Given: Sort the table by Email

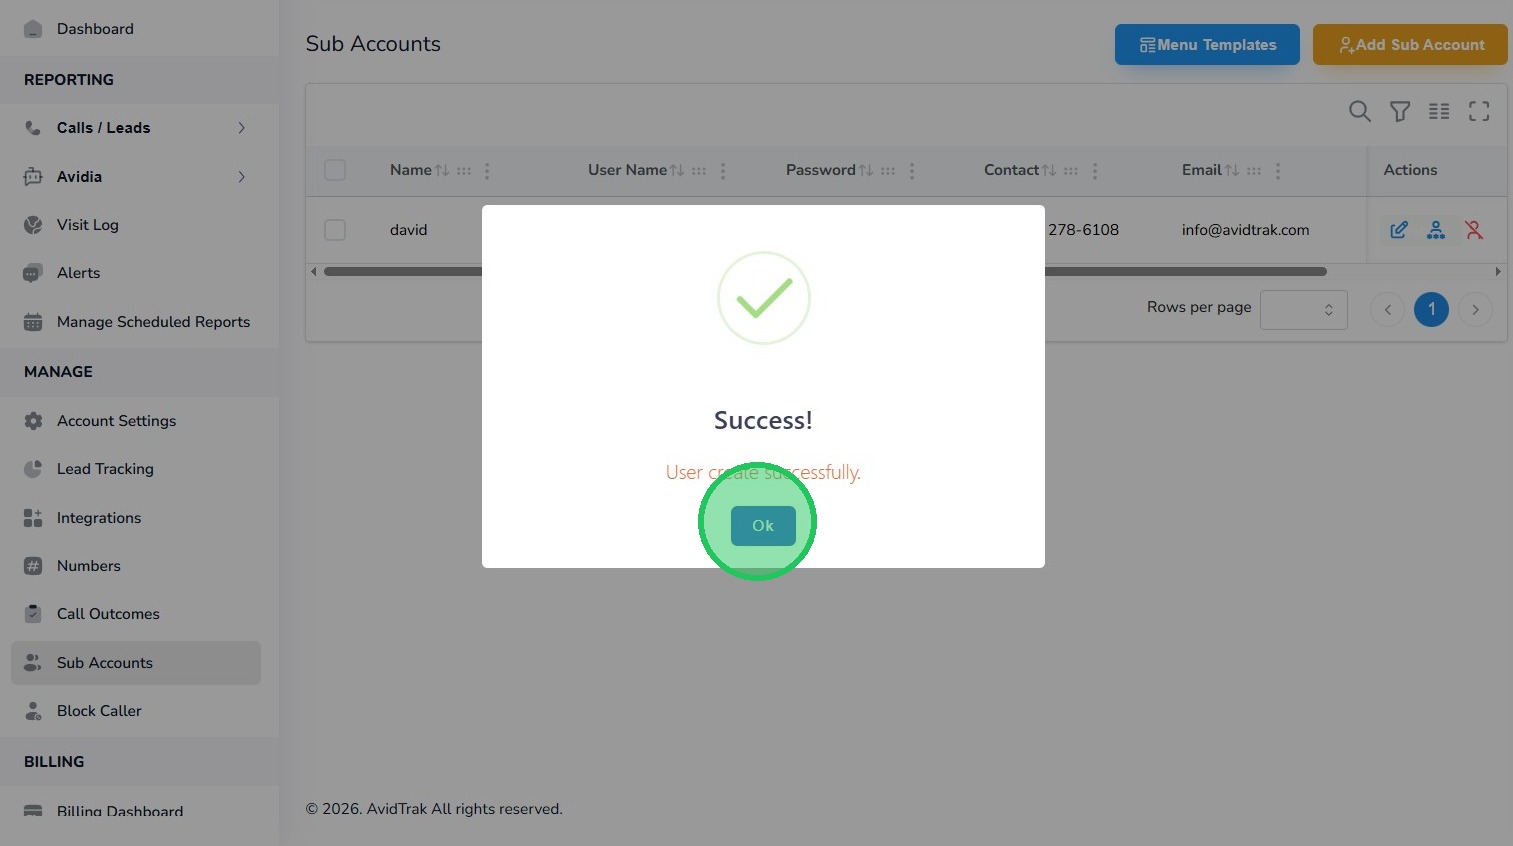Looking at the screenshot, I should pyautogui.click(x=1232, y=171).
